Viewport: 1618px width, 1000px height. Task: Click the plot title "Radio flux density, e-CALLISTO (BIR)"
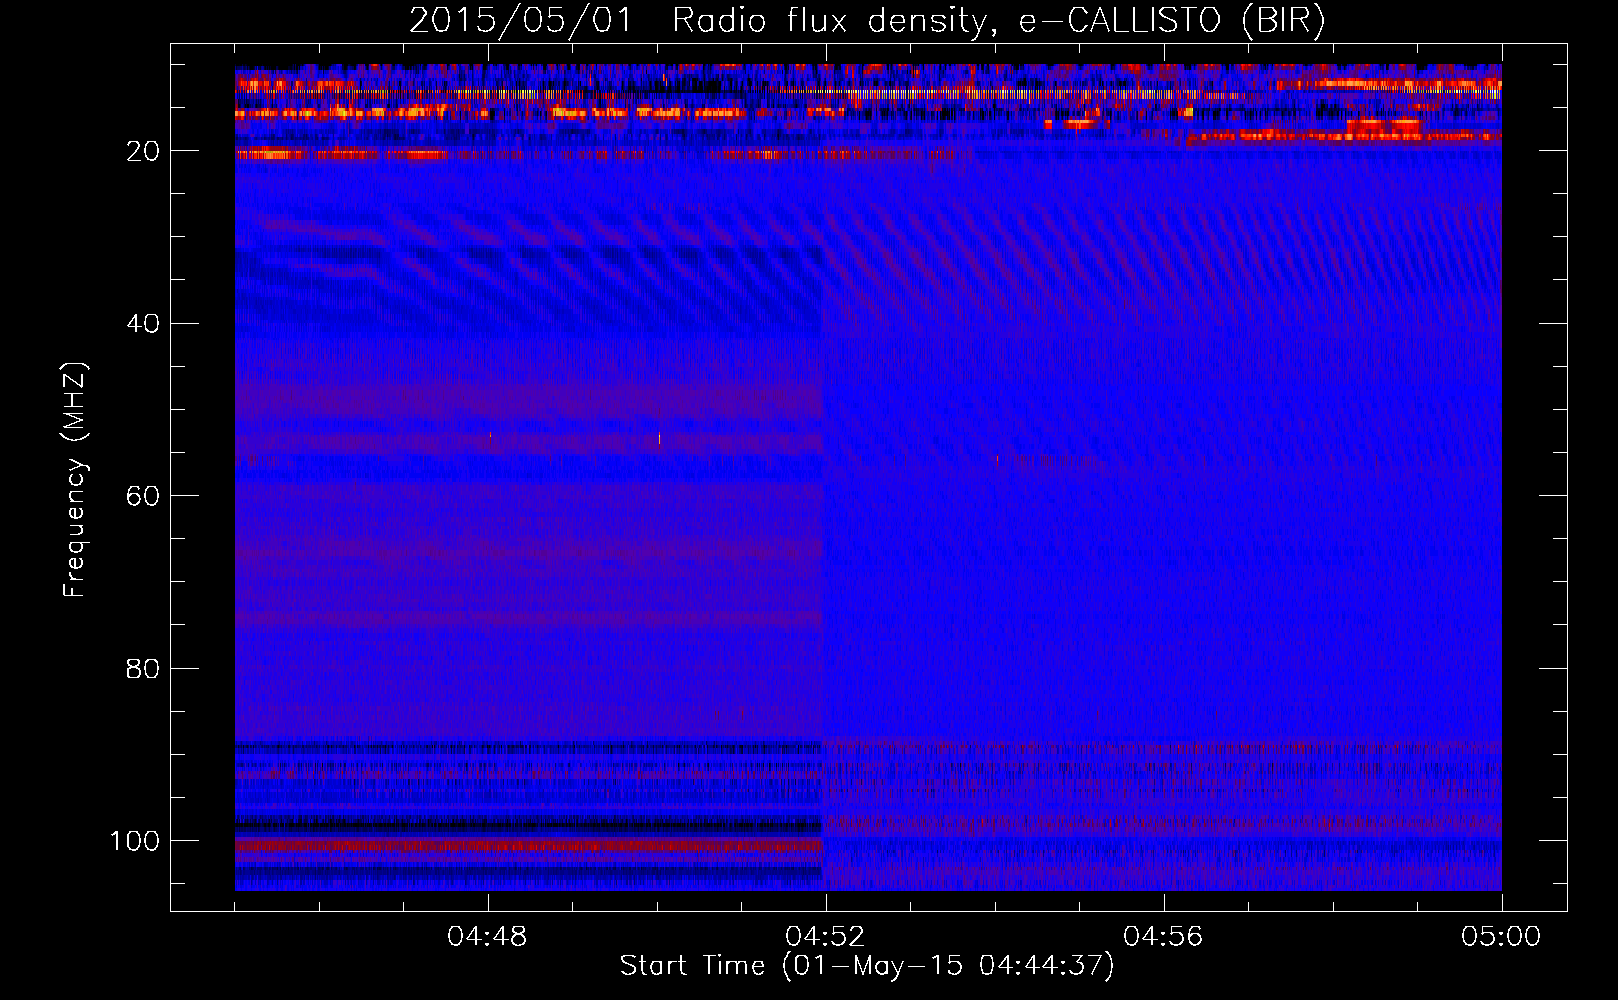(999, 21)
